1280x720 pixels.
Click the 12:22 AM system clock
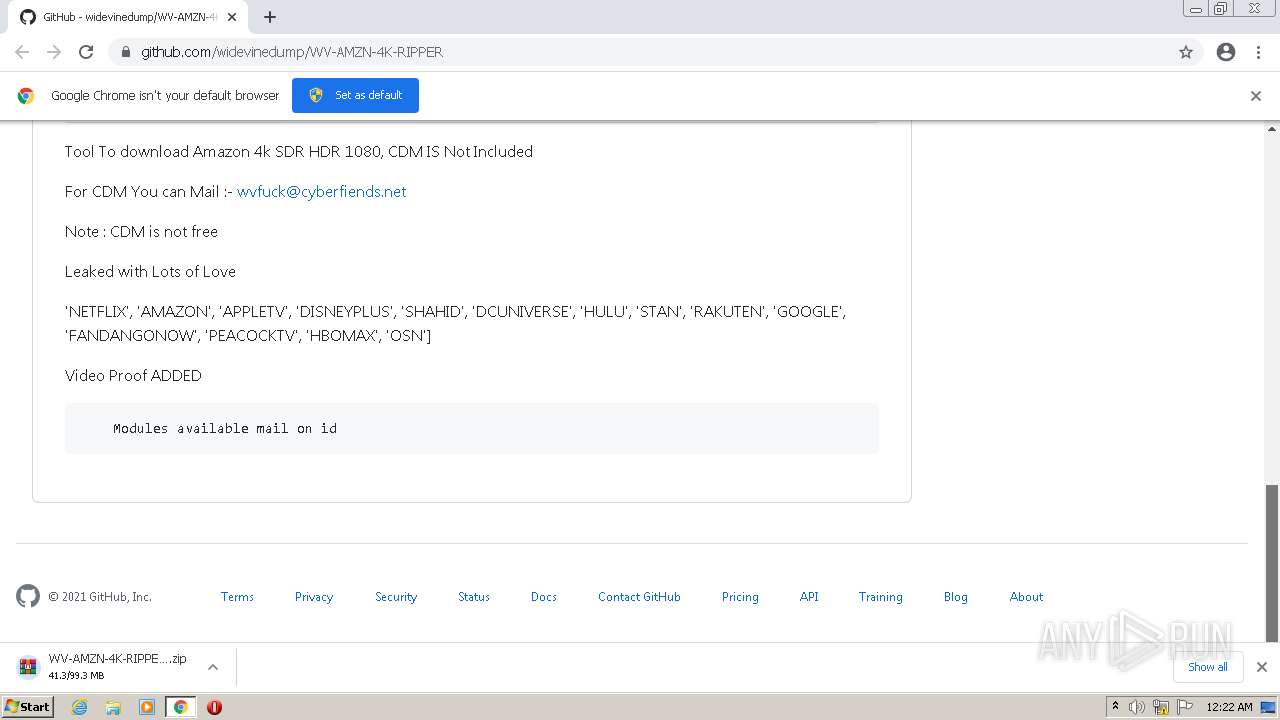coord(1229,707)
